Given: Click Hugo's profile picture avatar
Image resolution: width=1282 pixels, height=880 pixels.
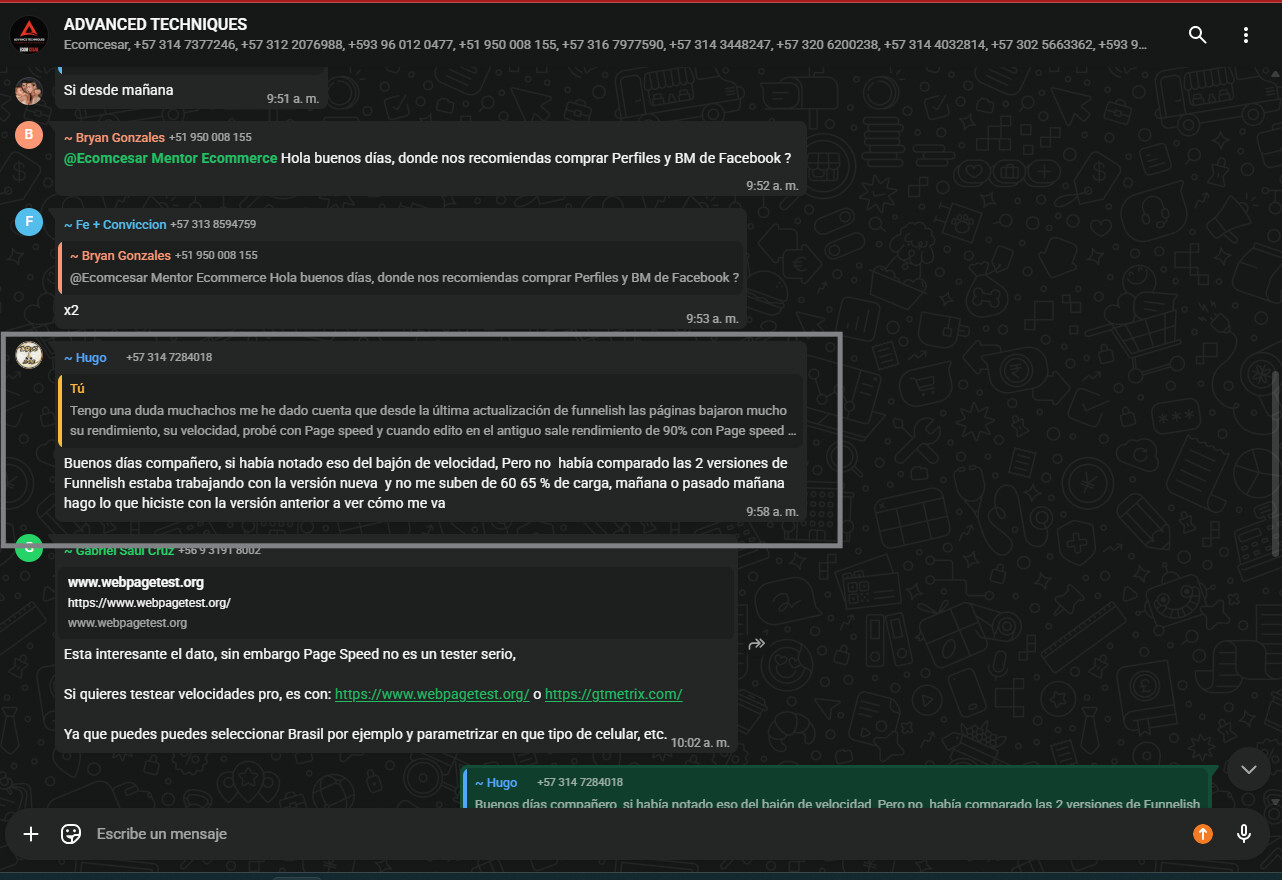Looking at the screenshot, I should tap(29, 354).
